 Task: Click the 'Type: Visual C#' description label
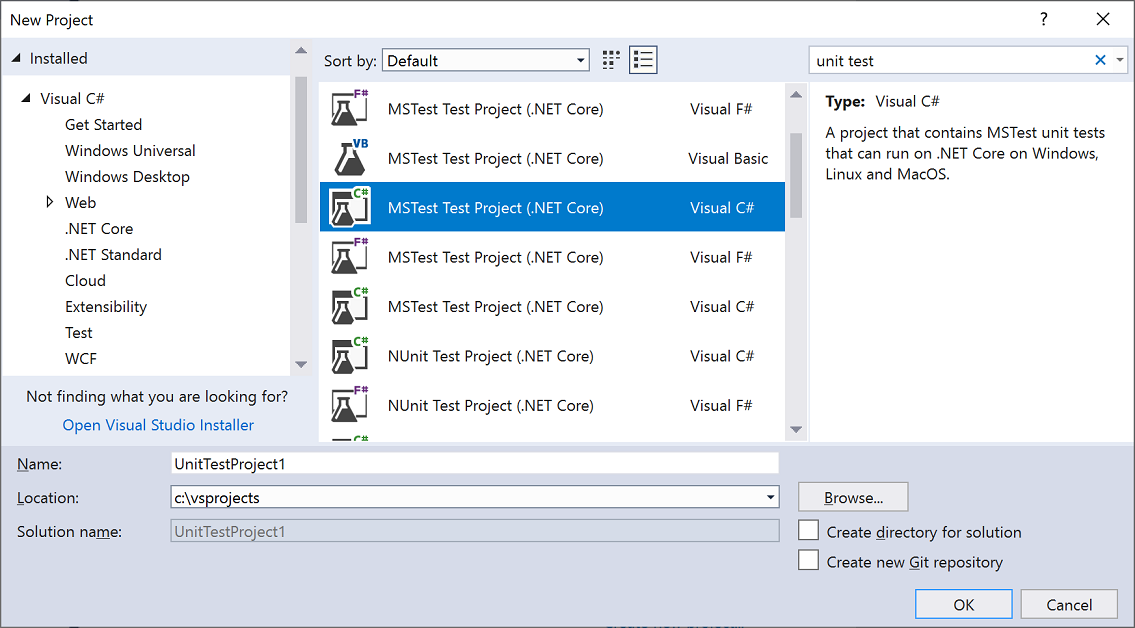882,101
